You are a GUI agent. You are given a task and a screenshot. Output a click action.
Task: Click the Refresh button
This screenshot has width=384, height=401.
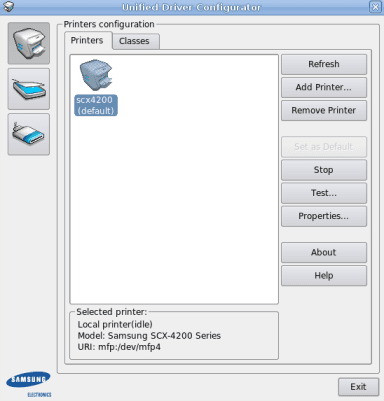pos(324,64)
